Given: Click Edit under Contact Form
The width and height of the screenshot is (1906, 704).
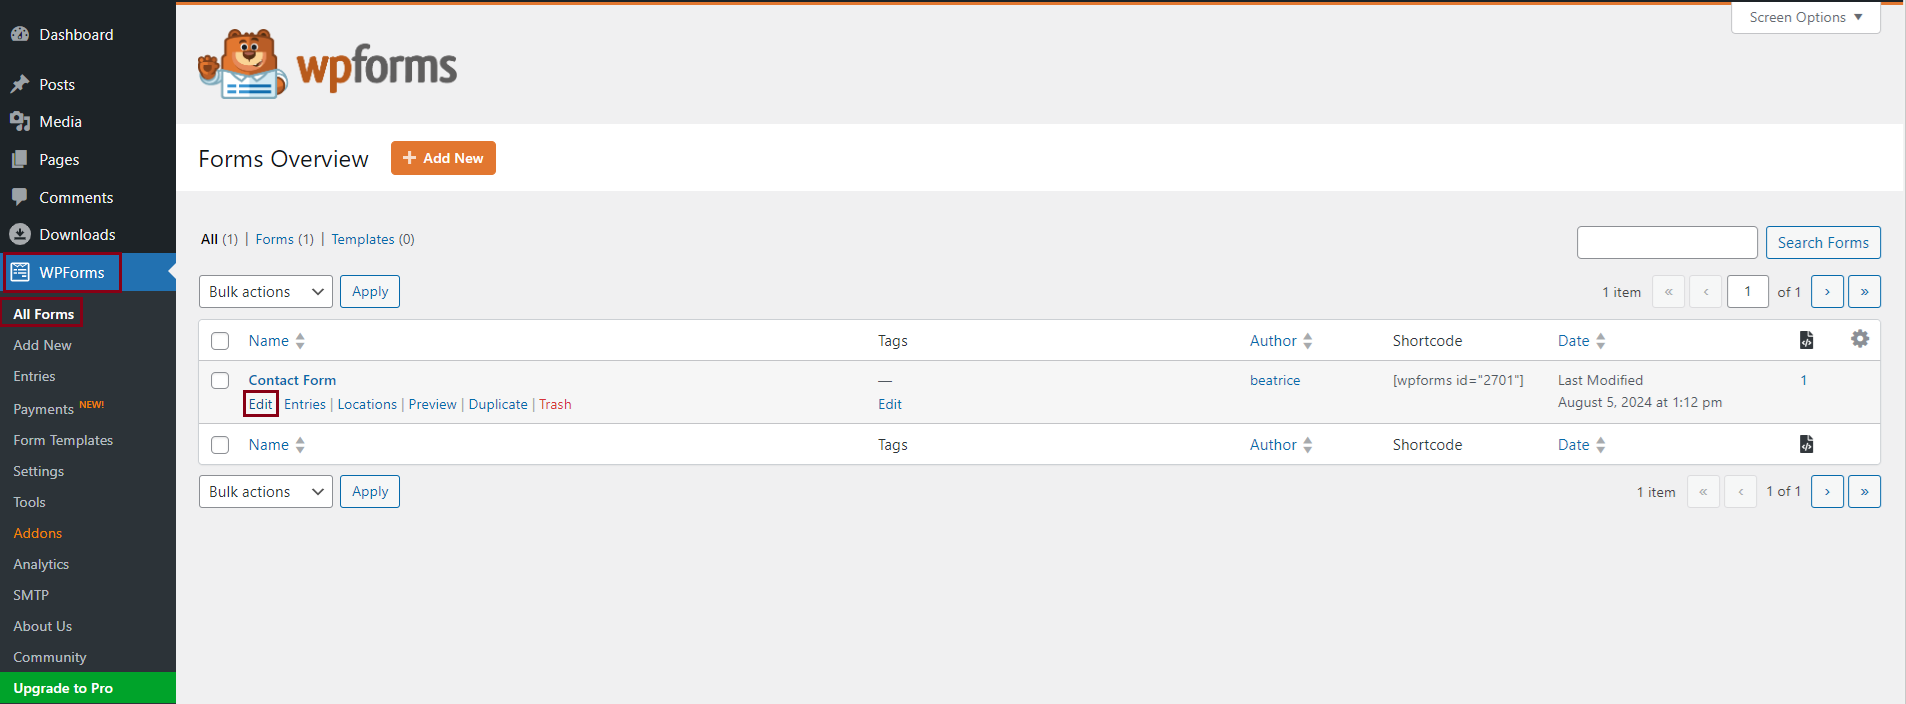Looking at the screenshot, I should click(x=260, y=404).
